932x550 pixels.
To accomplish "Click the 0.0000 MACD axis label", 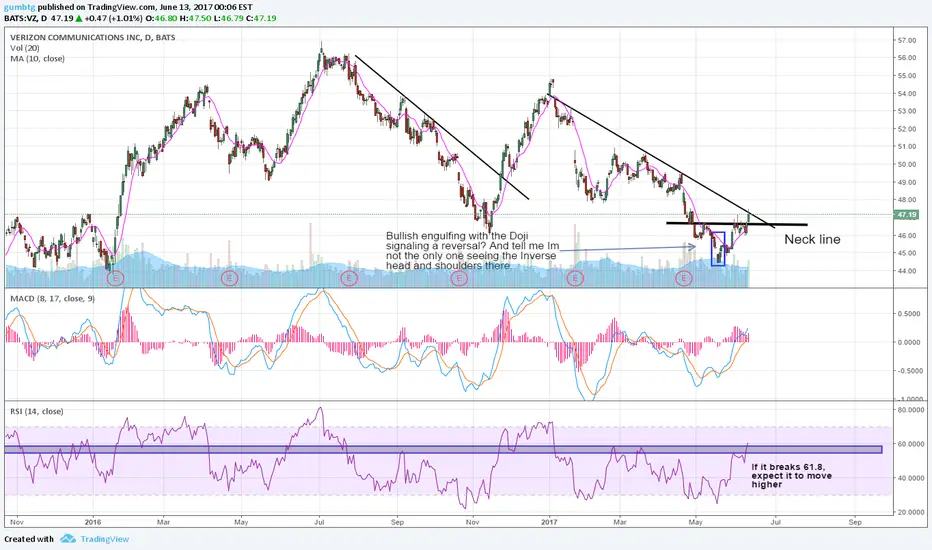I will click(909, 342).
